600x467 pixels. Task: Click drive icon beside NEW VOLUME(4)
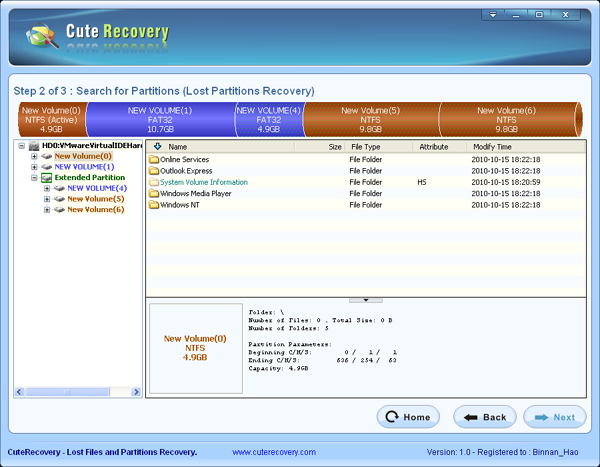[x=59, y=188]
